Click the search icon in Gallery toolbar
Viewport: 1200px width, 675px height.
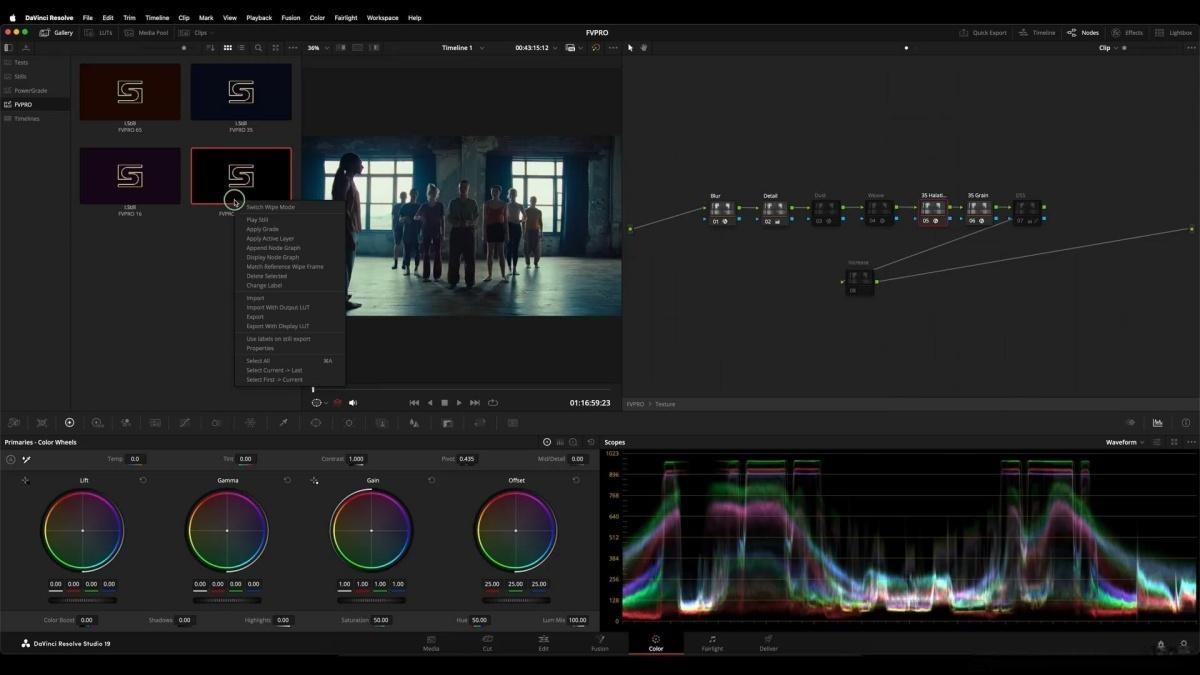[x=258, y=47]
